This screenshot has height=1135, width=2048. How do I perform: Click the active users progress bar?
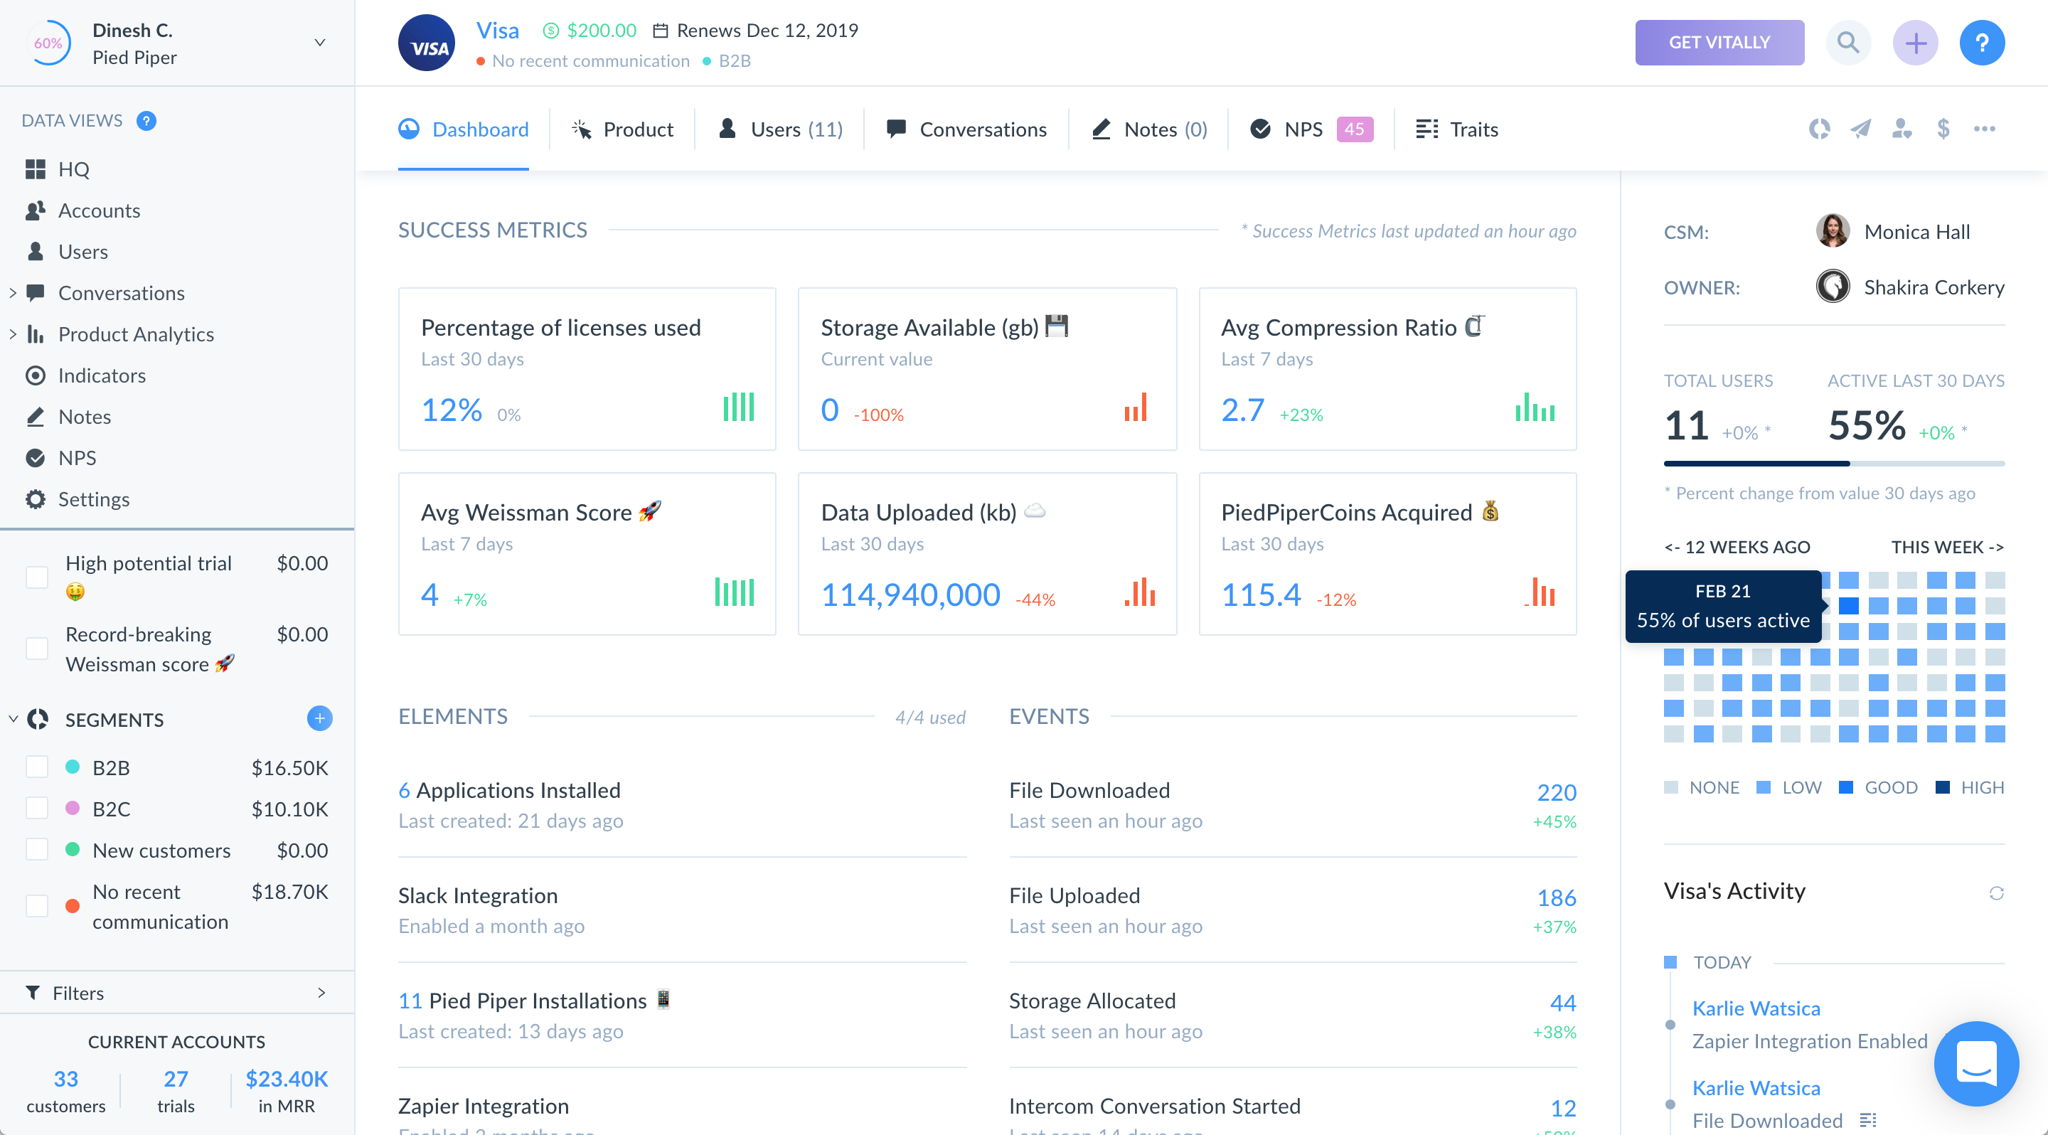click(1834, 463)
